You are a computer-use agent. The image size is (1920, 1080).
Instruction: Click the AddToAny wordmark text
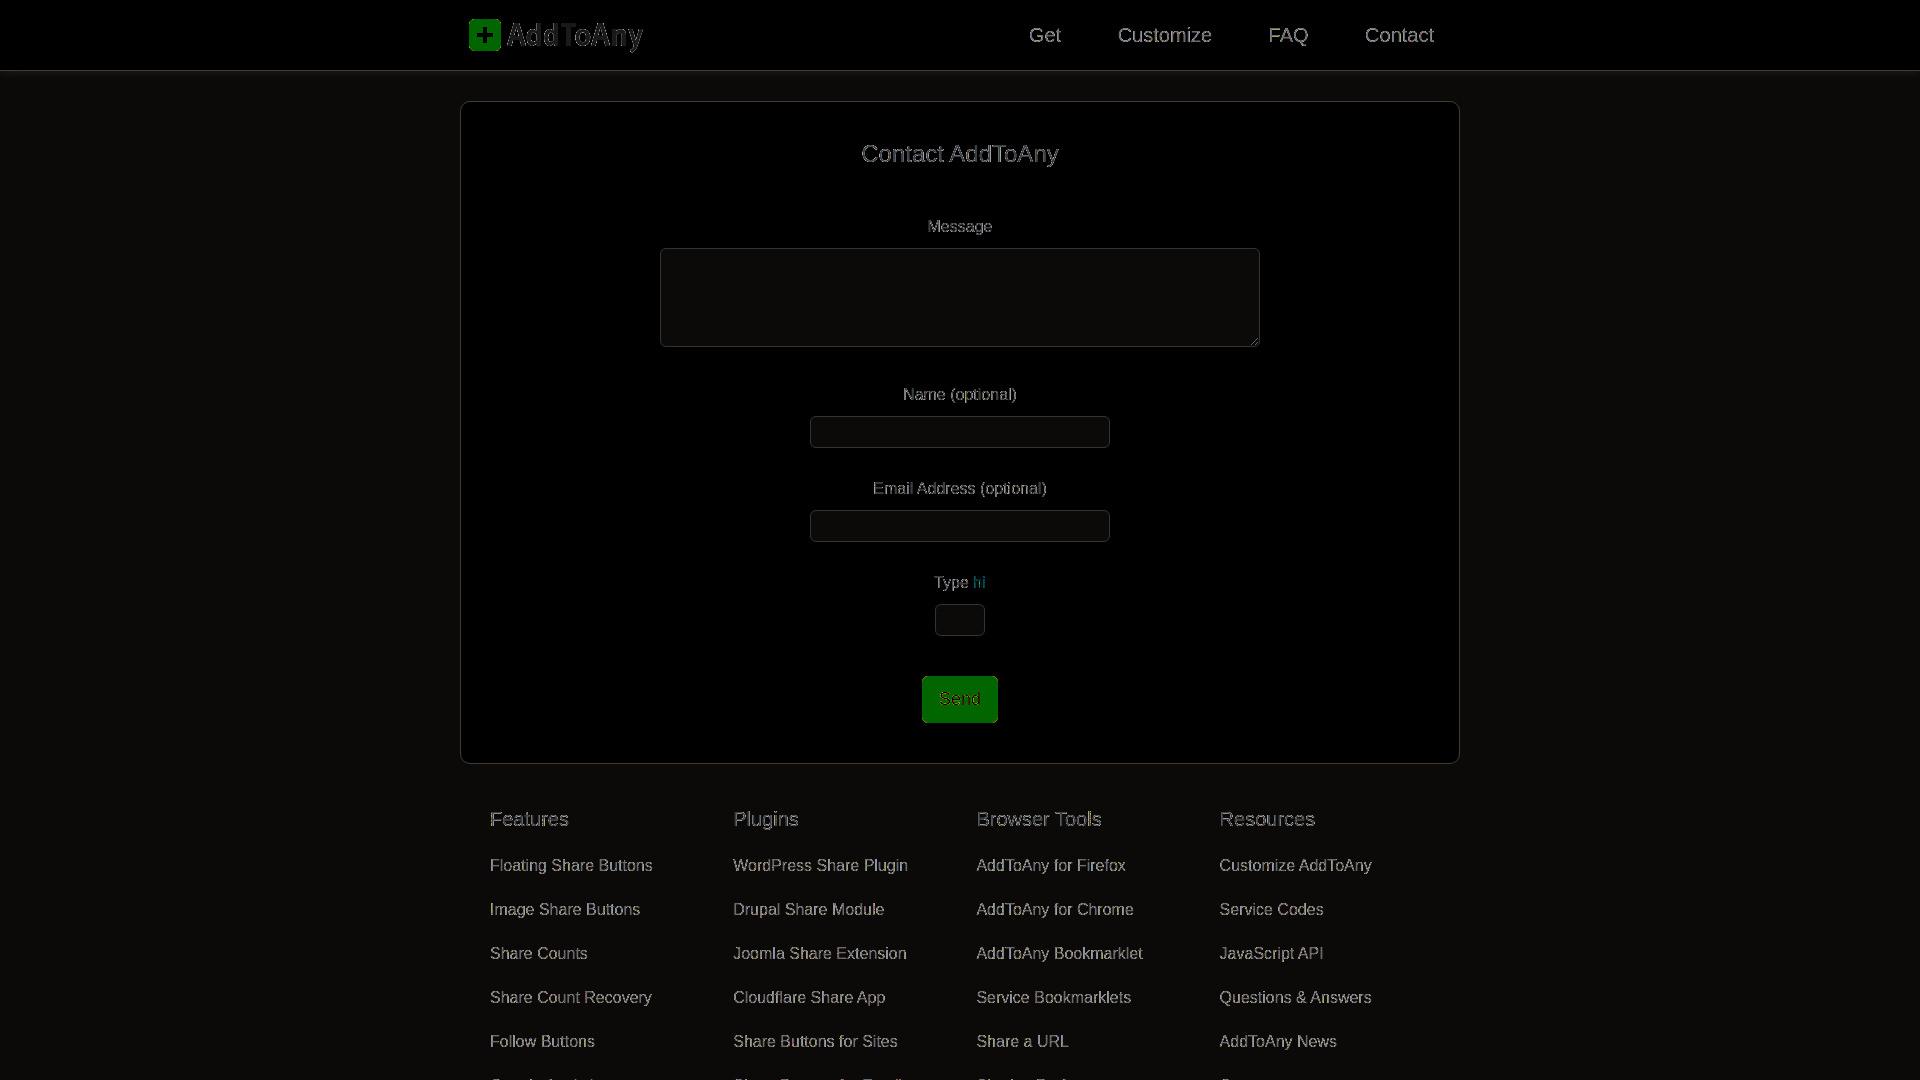[575, 36]
